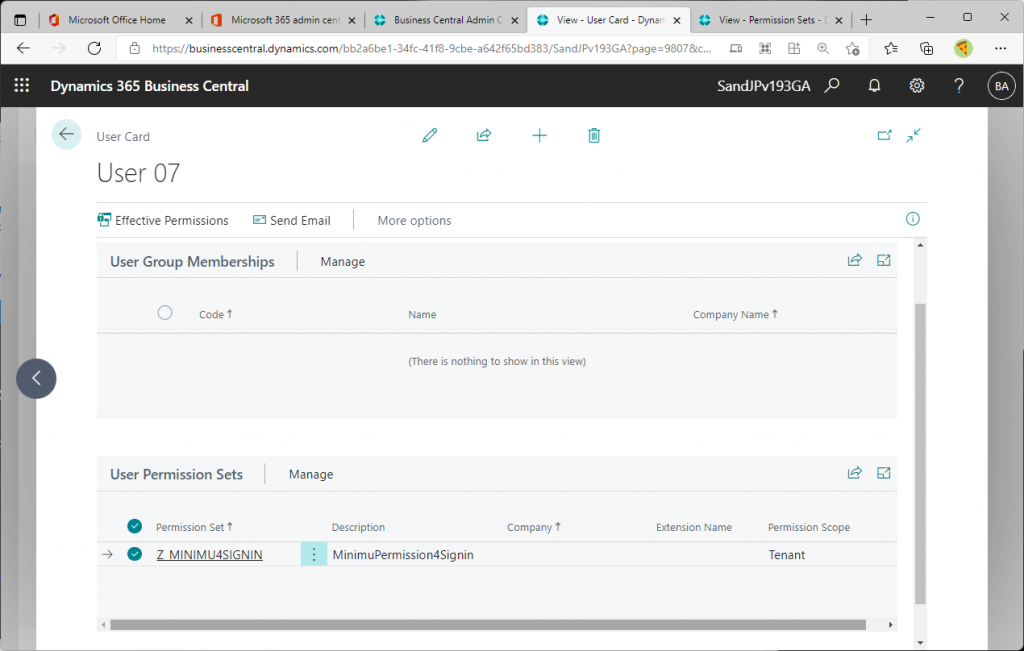The image size is (1024, 651).
Task: Click the collapse page arrows icon
Action: (x=913, y=135)
